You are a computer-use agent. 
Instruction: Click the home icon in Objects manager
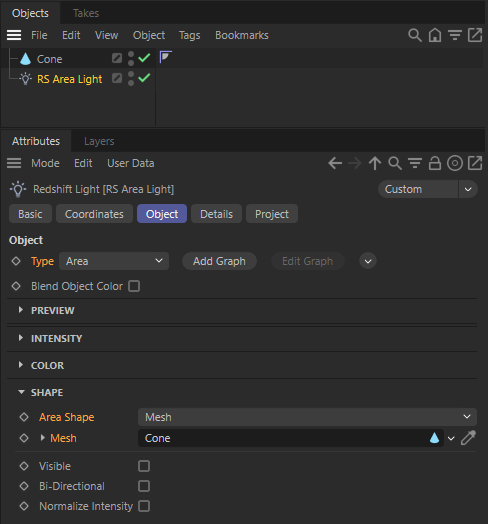tap(435, 35)
